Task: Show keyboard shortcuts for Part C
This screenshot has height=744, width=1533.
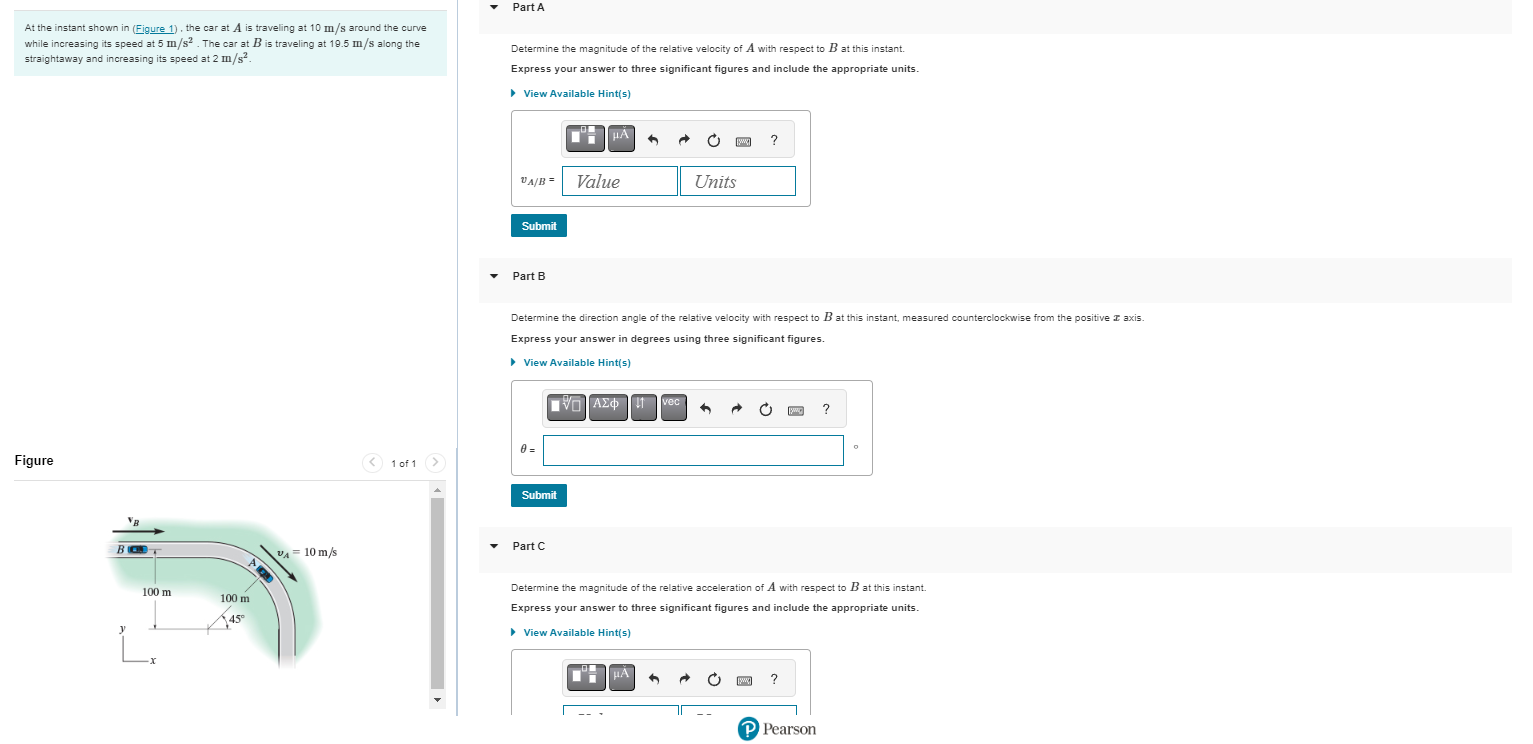Action: [743, 680]
